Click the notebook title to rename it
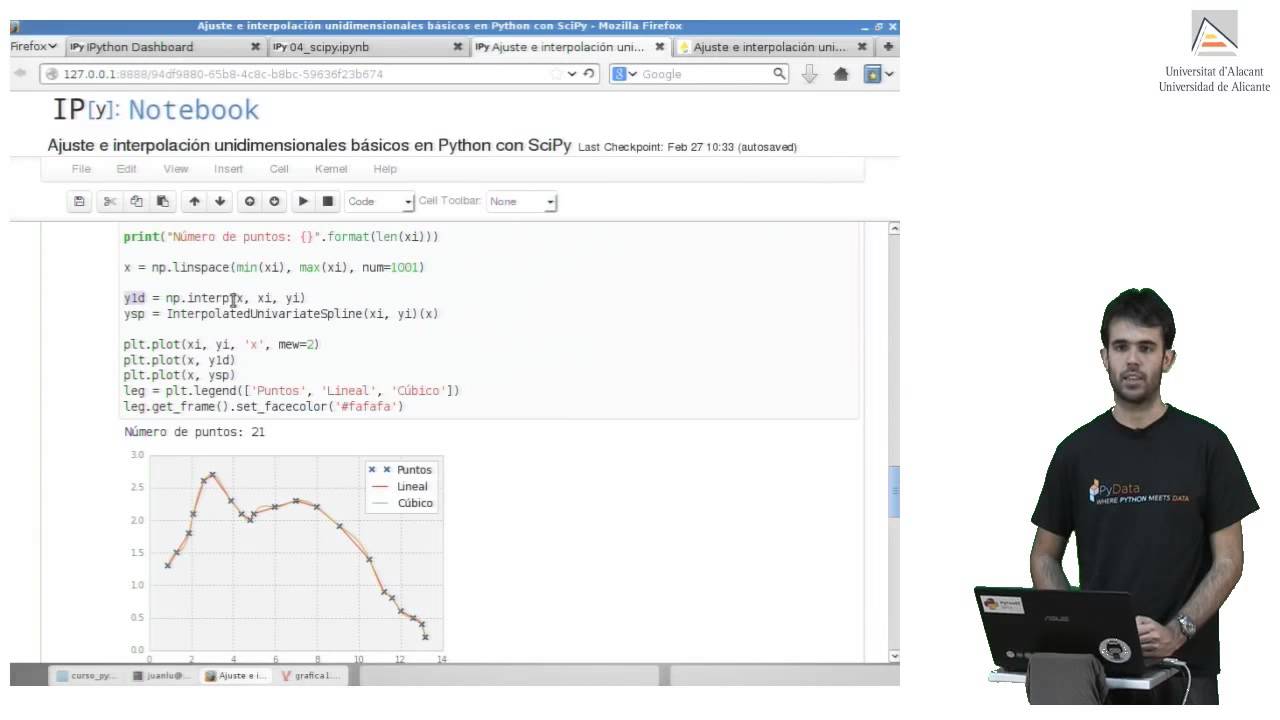This screenshot has height=720, width=1280. point(309,145)
